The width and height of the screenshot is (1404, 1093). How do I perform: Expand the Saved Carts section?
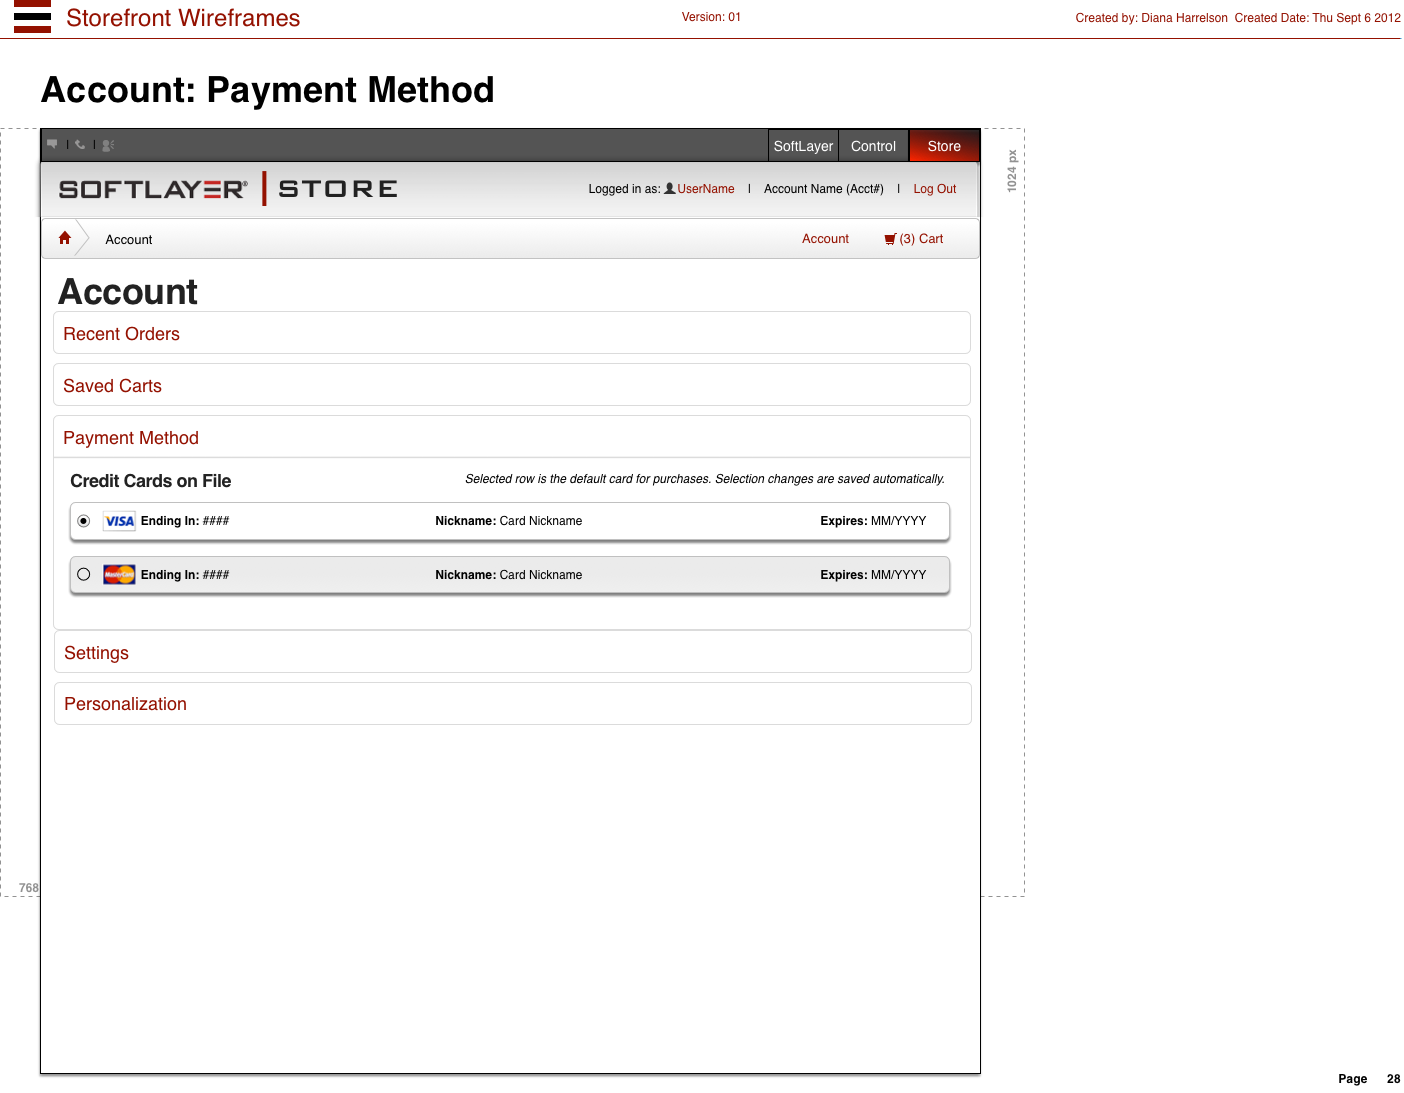[x=512, y=385]
